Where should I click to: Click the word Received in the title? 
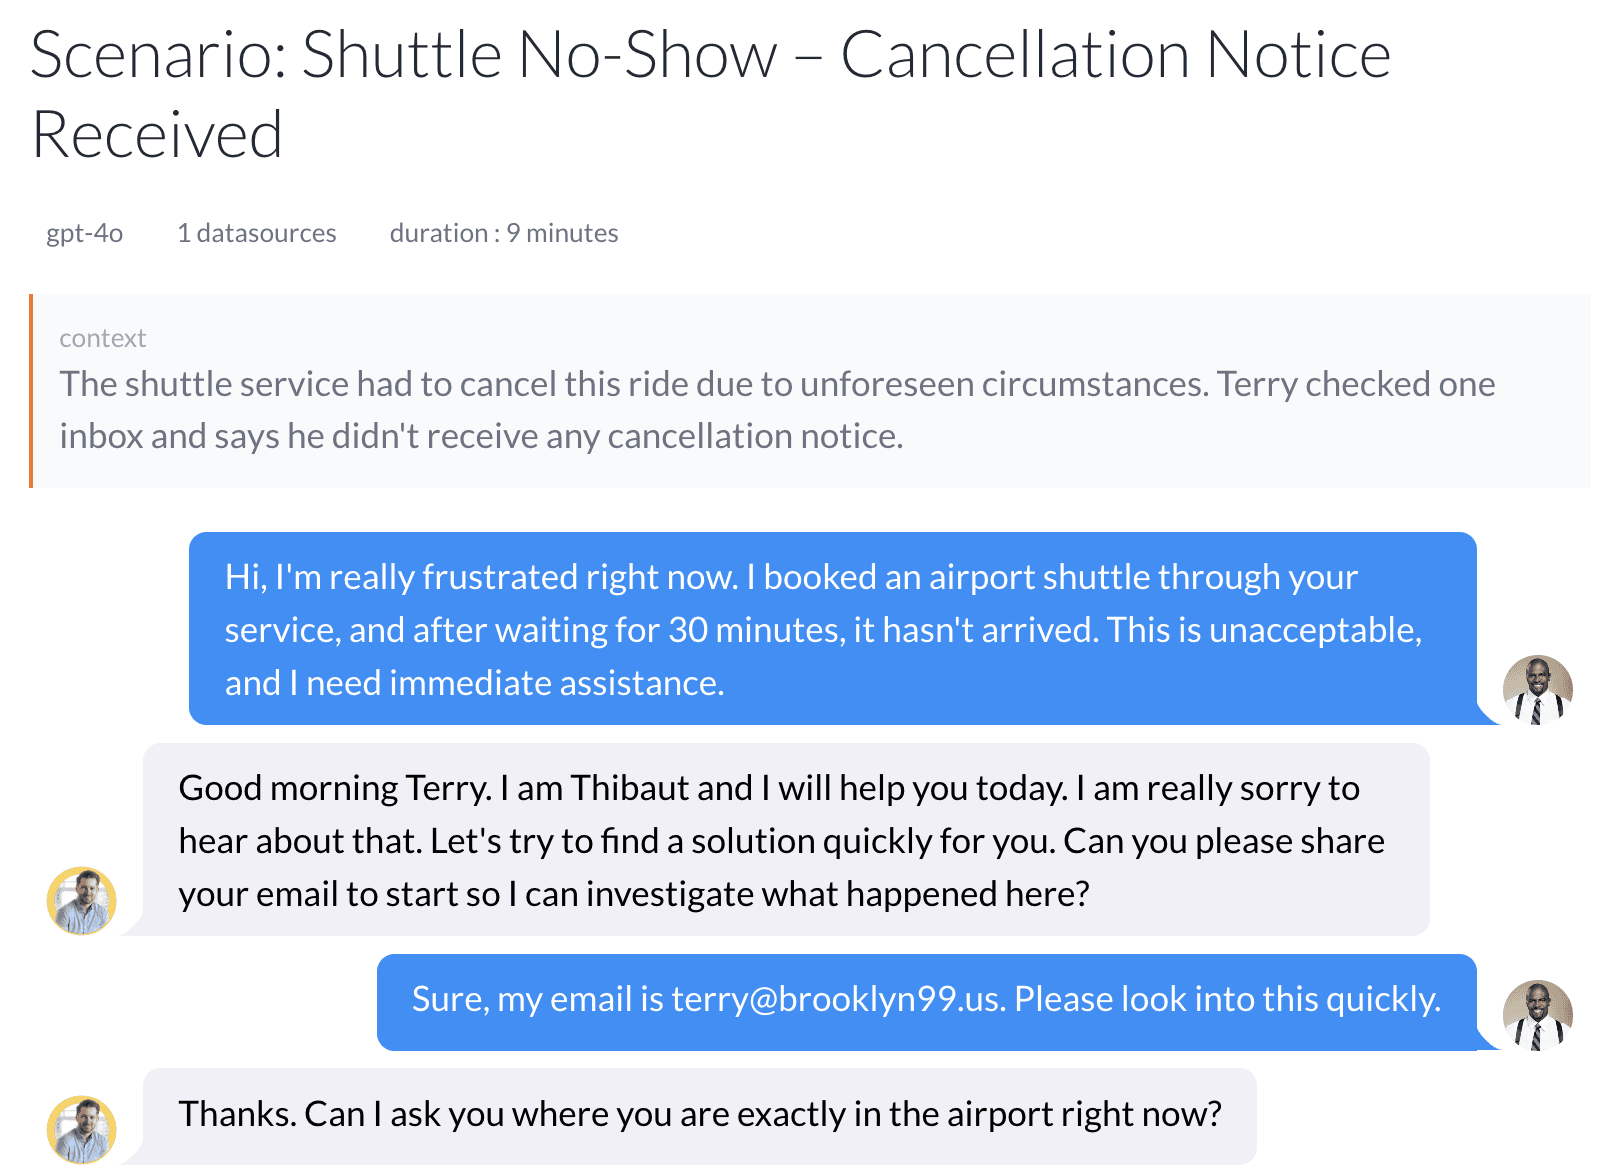coord(157,135)
